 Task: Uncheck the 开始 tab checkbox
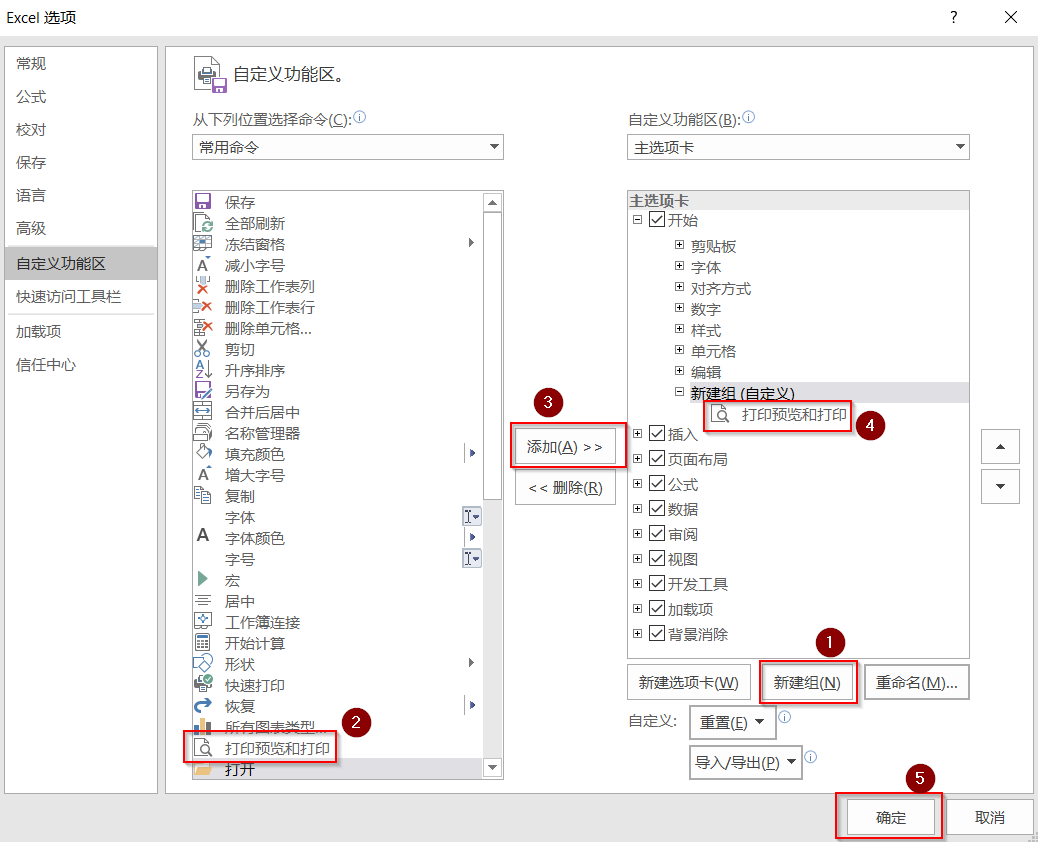pos(657,219)
